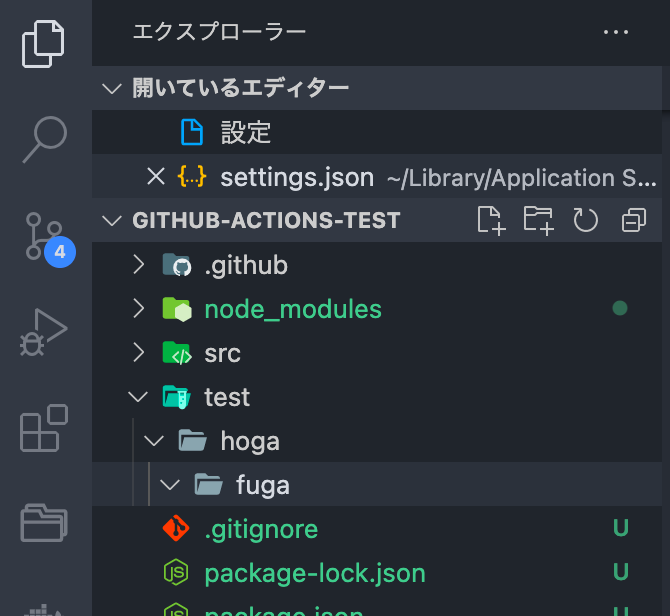Click the U status on .gitignore

coord(620,528)
